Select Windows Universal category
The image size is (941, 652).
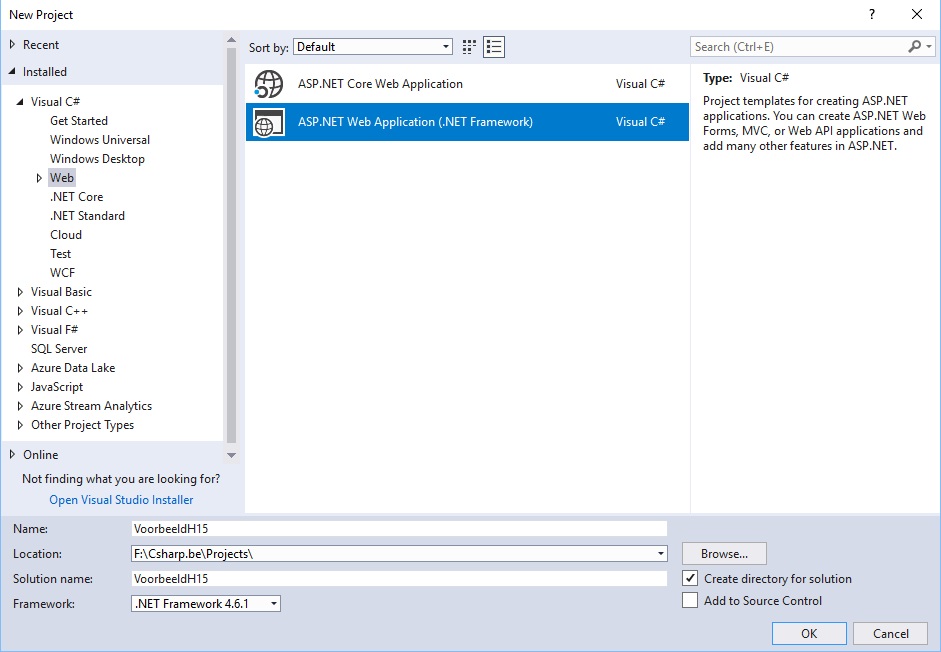coord(100,140)
